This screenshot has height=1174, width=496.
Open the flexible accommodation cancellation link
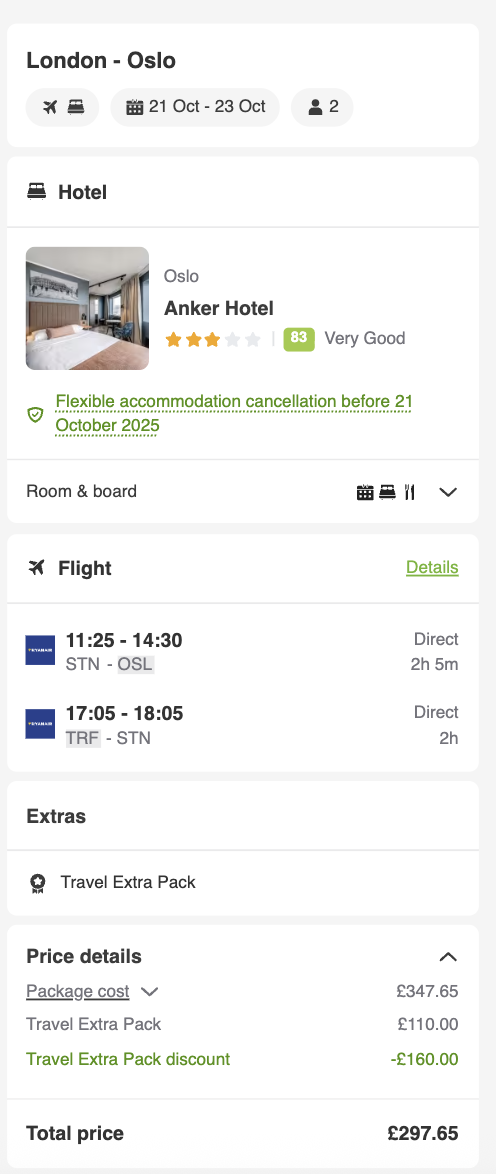click(235, 413)
